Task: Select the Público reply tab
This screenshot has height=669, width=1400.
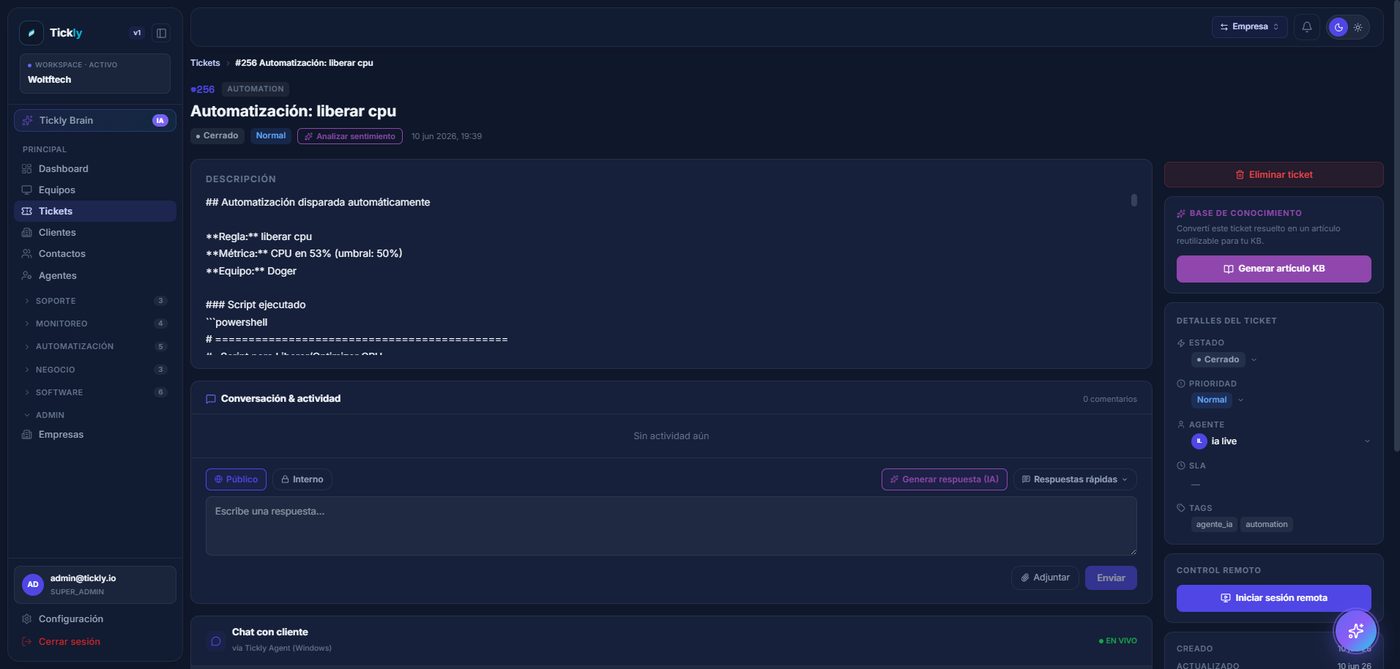Action: 236,480
